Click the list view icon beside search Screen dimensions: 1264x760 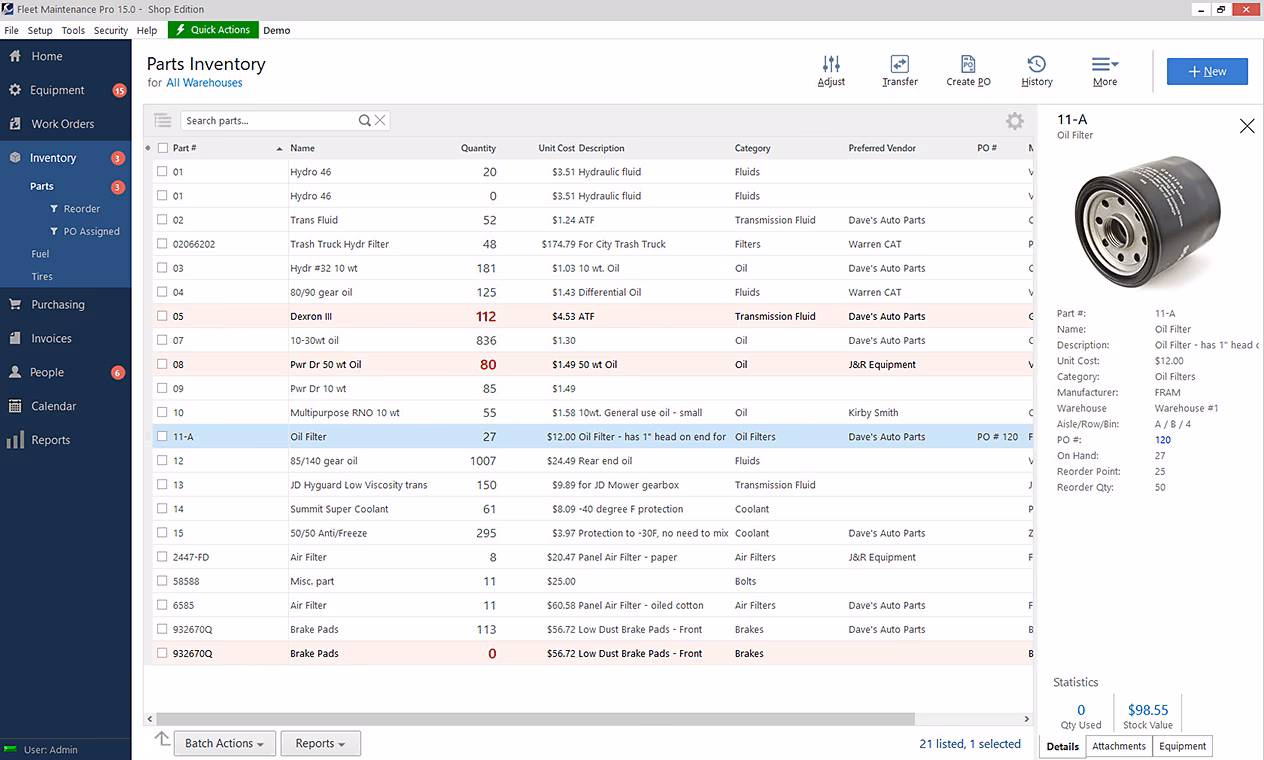click(x=162, y=121)
